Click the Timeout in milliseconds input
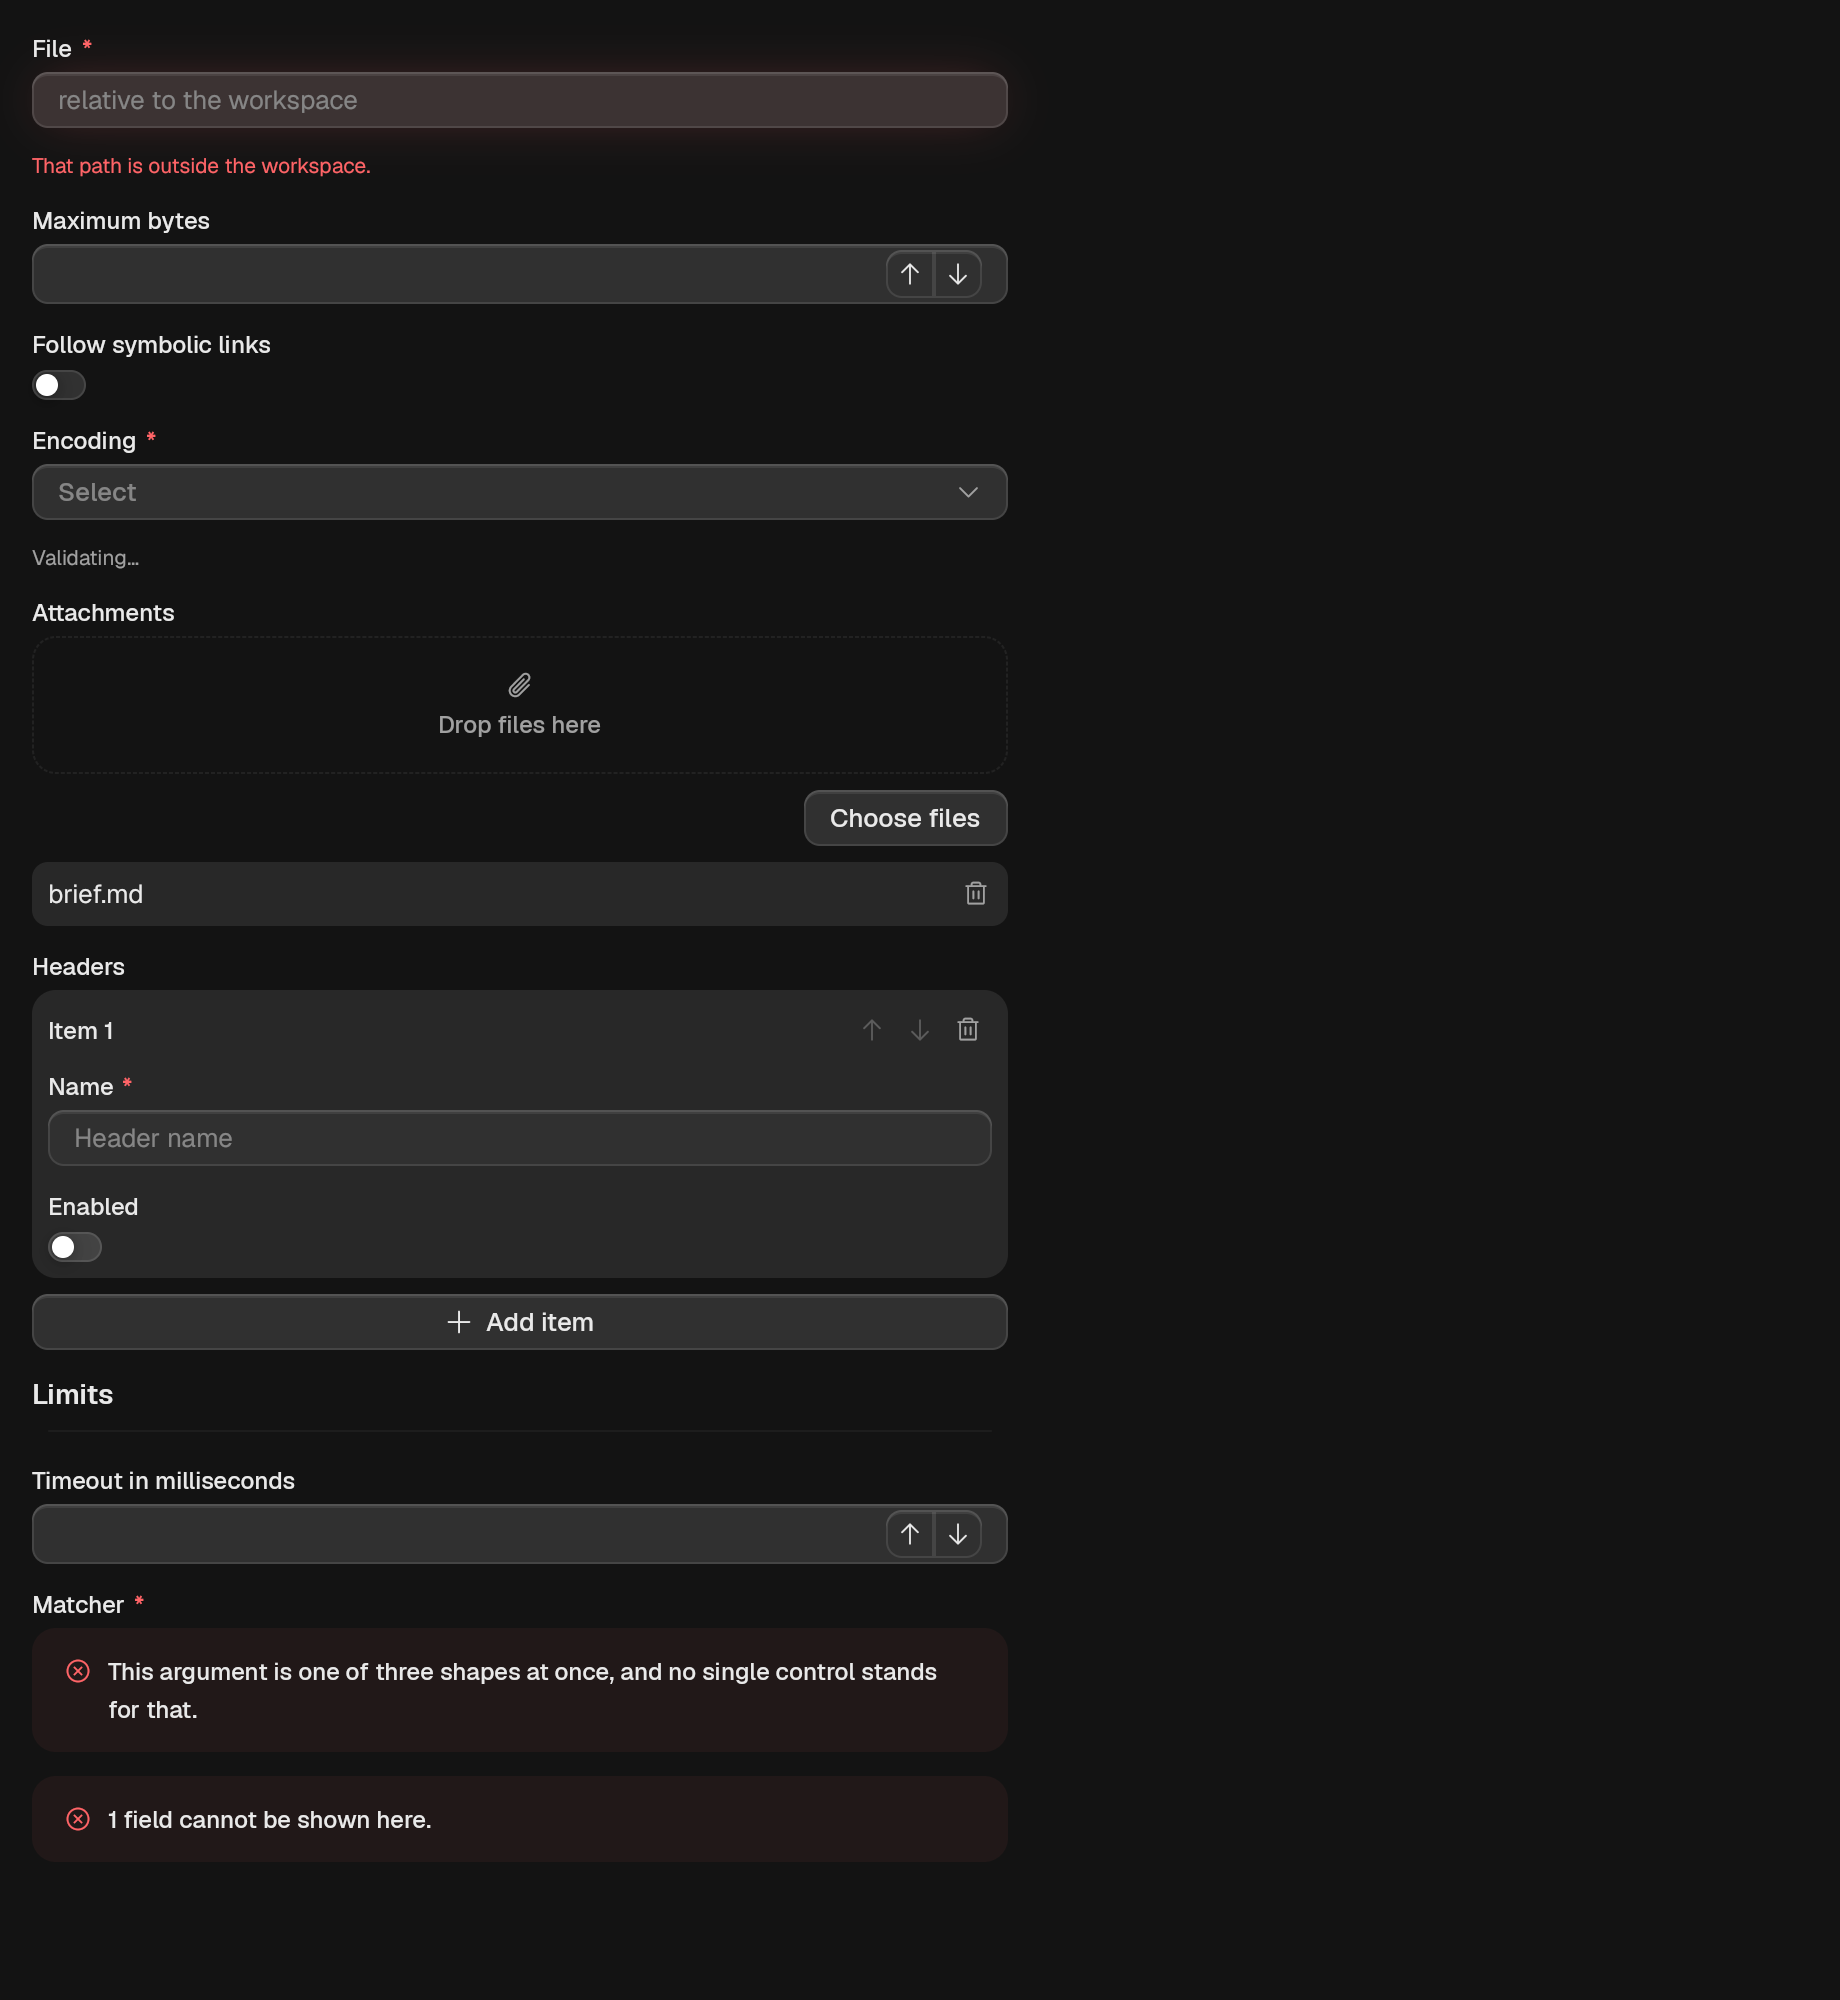Viewport: 1840px width, 2000px height. coord(460,1534)
